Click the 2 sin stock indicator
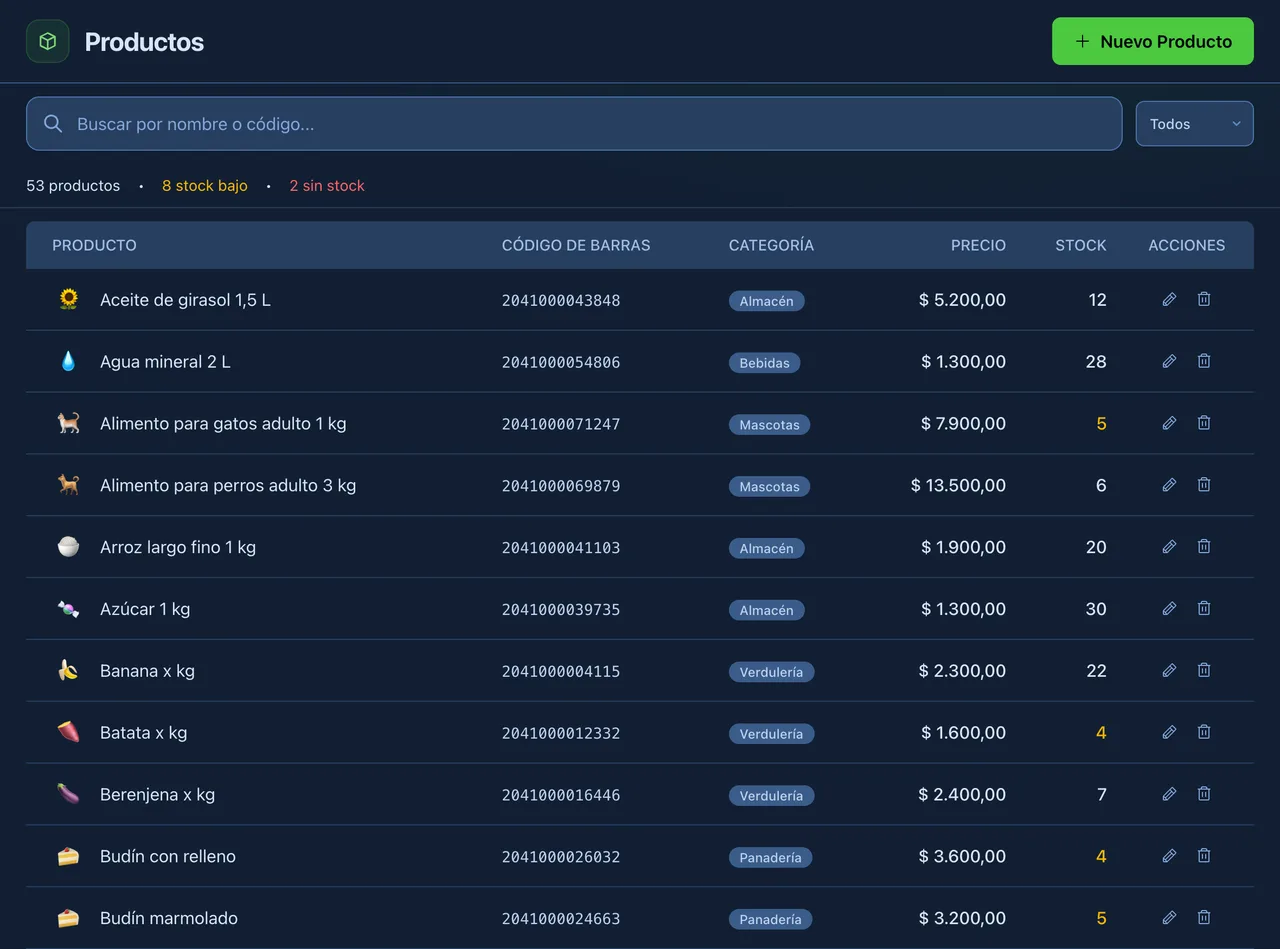Image resolution: width=1280 pixels, height=949 pixels. coord(327,186)
